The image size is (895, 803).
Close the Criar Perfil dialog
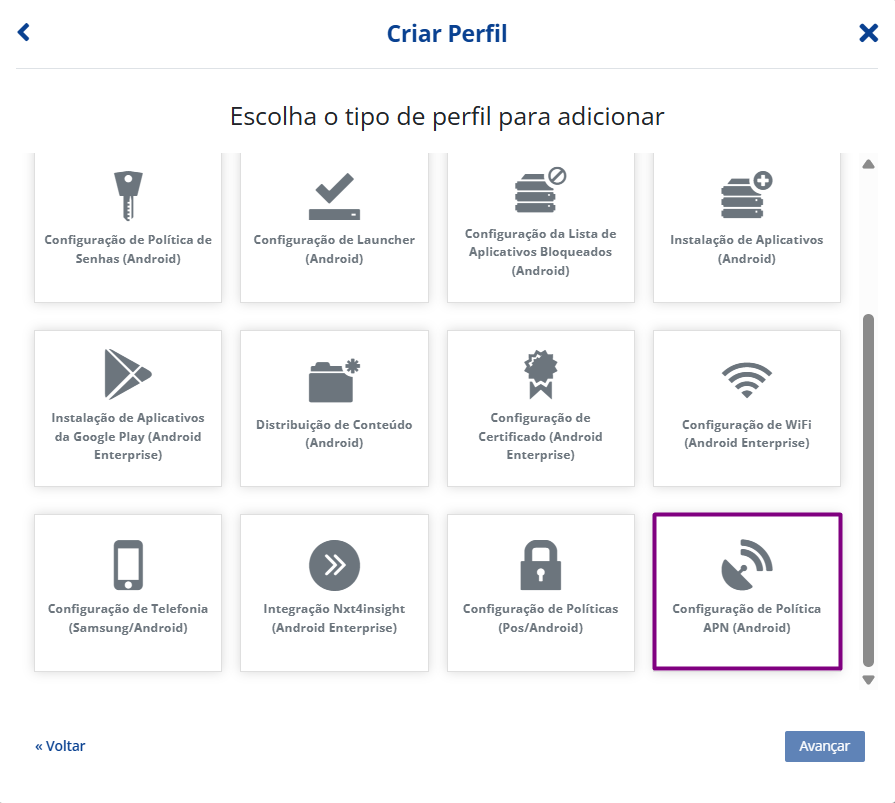pyautogui.click(x=868, y=33)
